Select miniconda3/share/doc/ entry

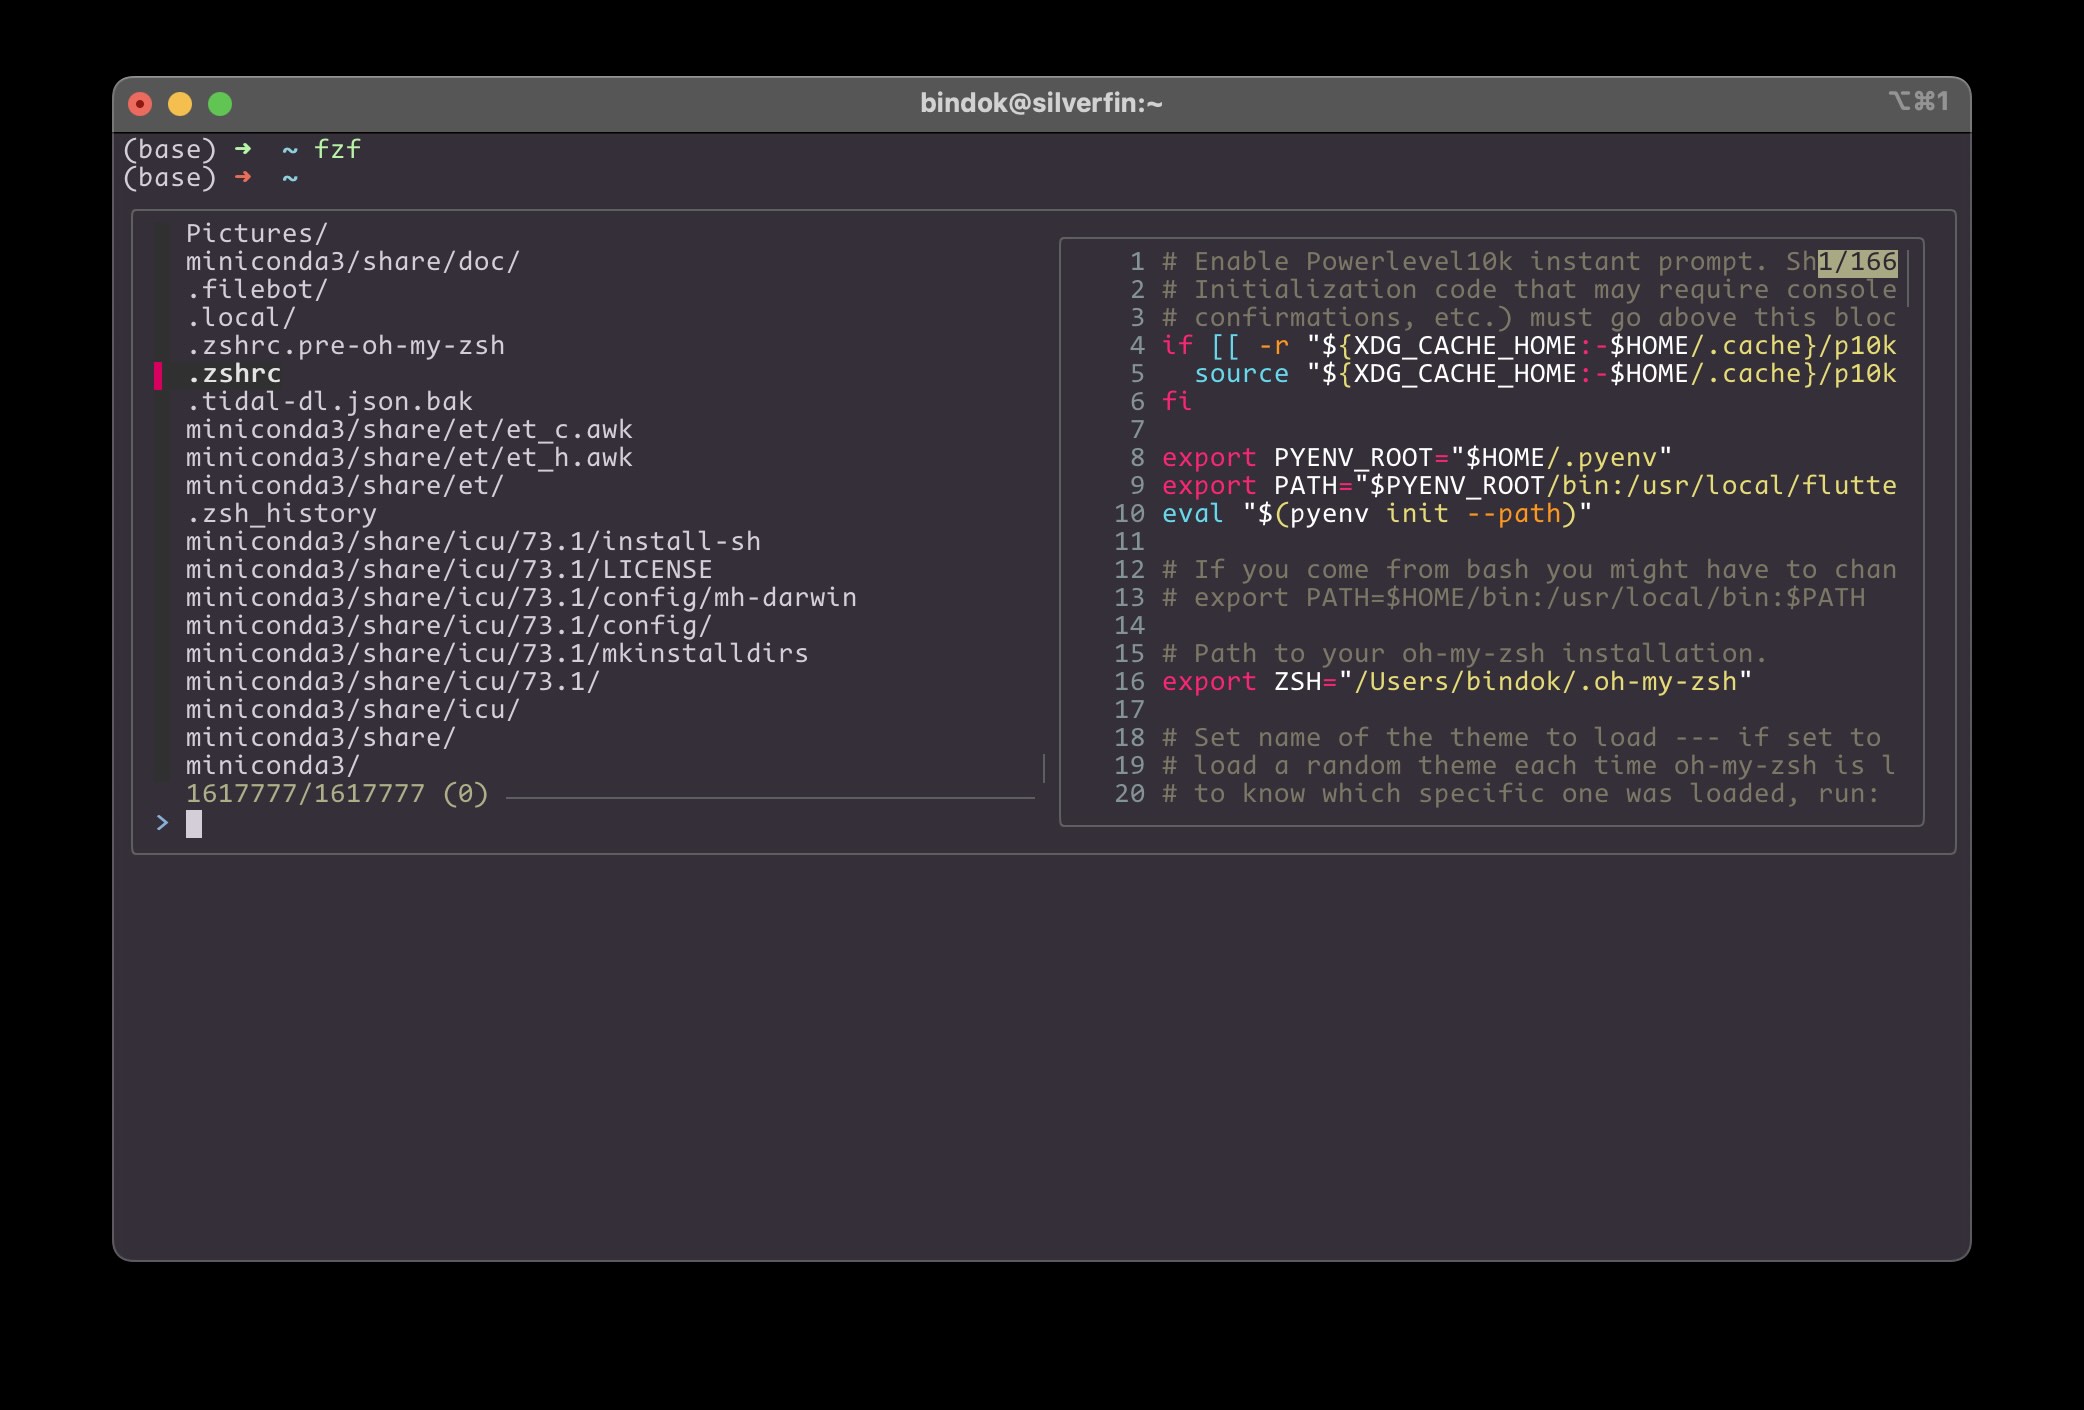(353, 261)
